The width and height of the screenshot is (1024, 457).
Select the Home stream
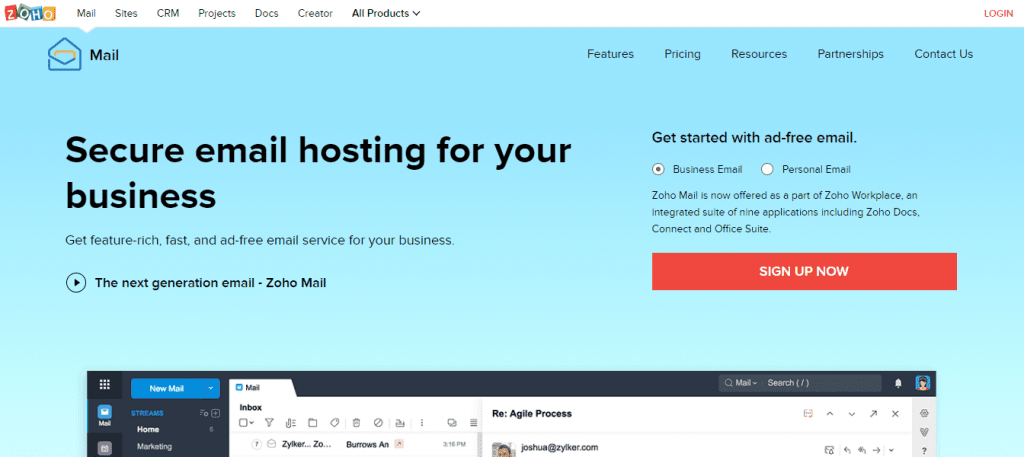(148, 430)
